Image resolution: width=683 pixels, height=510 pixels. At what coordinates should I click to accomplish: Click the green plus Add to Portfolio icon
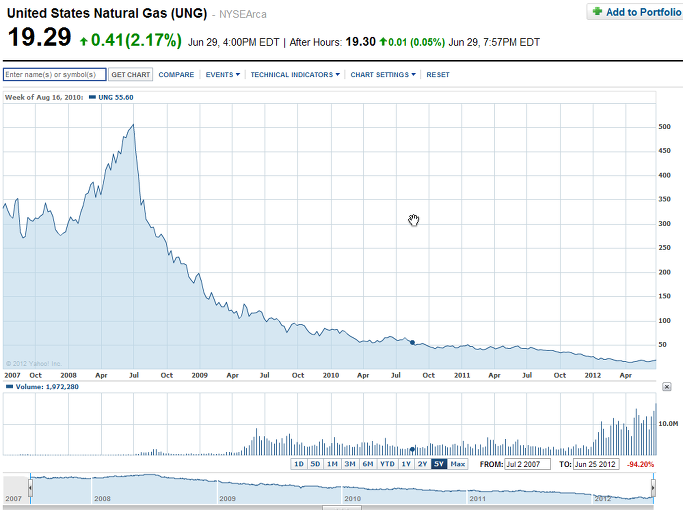(597, 11)
